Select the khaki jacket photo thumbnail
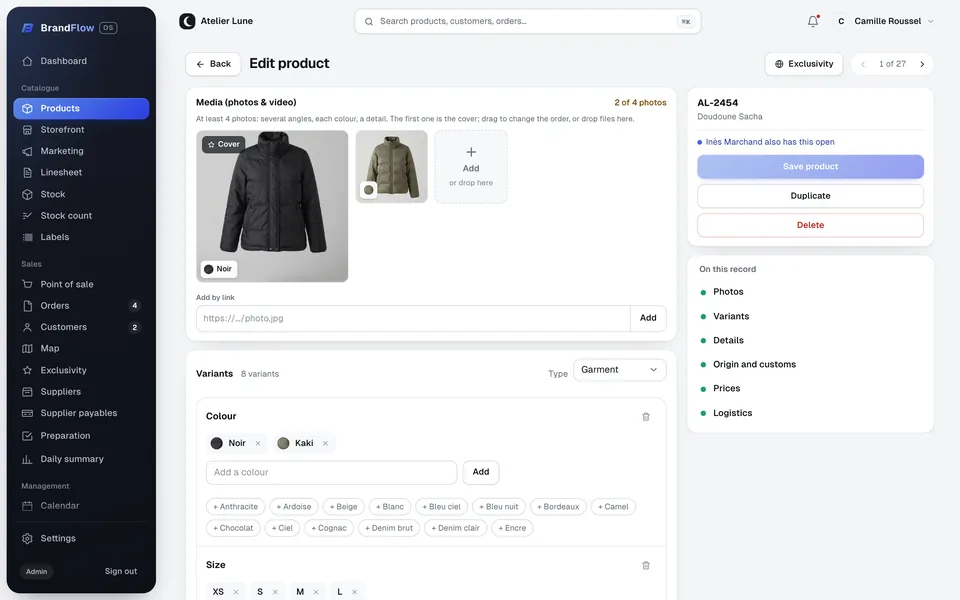Screen dimensions: 960x600 click(392, 167)
